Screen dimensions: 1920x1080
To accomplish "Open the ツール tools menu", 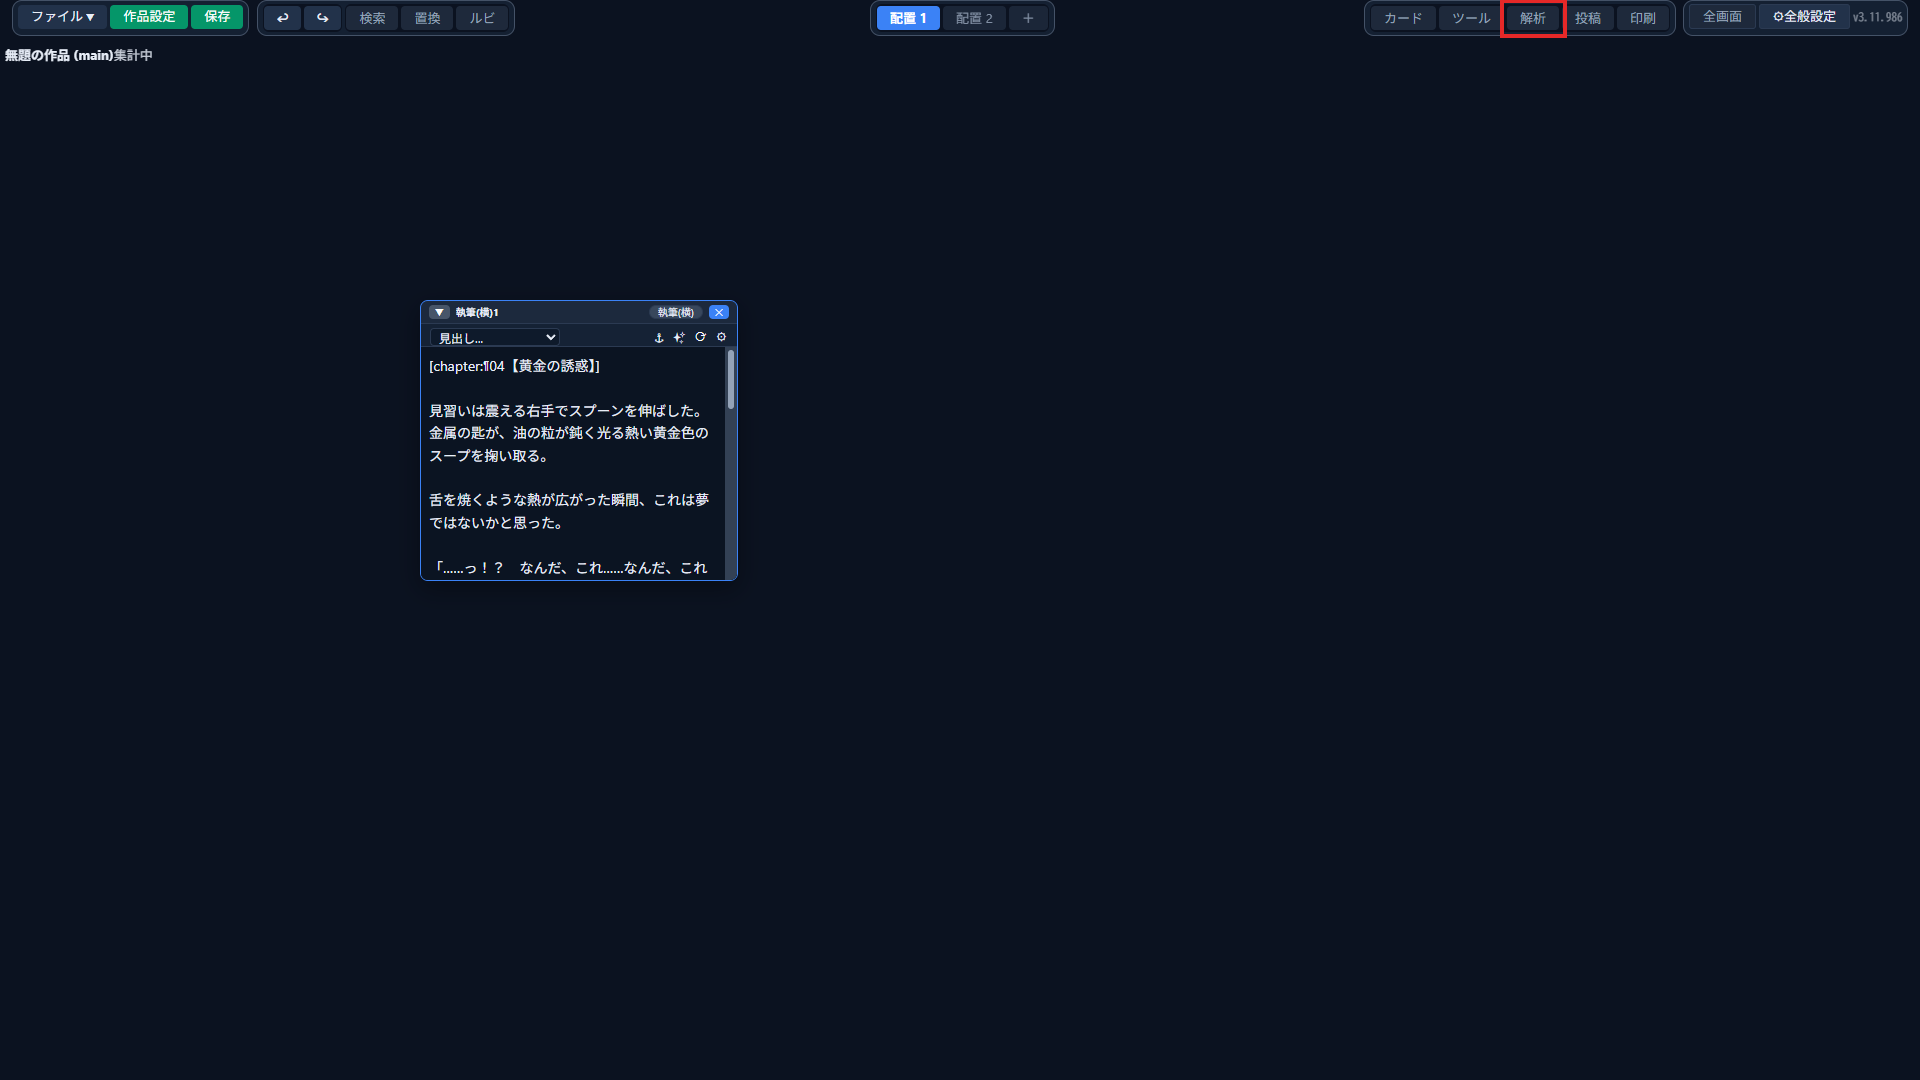I will pyautogui.click(x=1471, y=18).
